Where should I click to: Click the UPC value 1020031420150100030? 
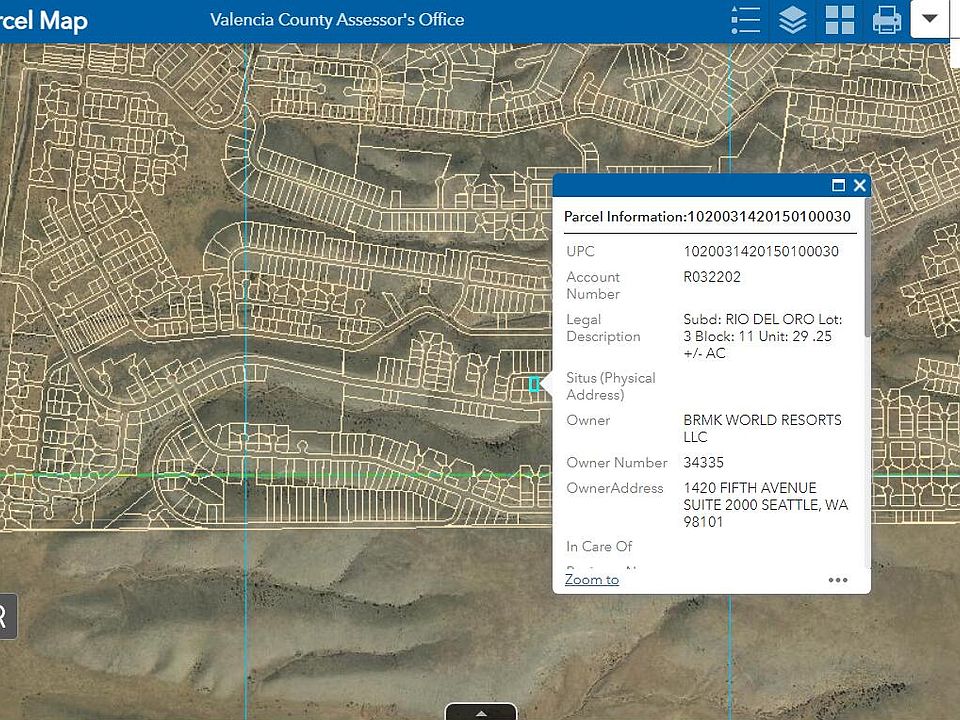(761, 251)
